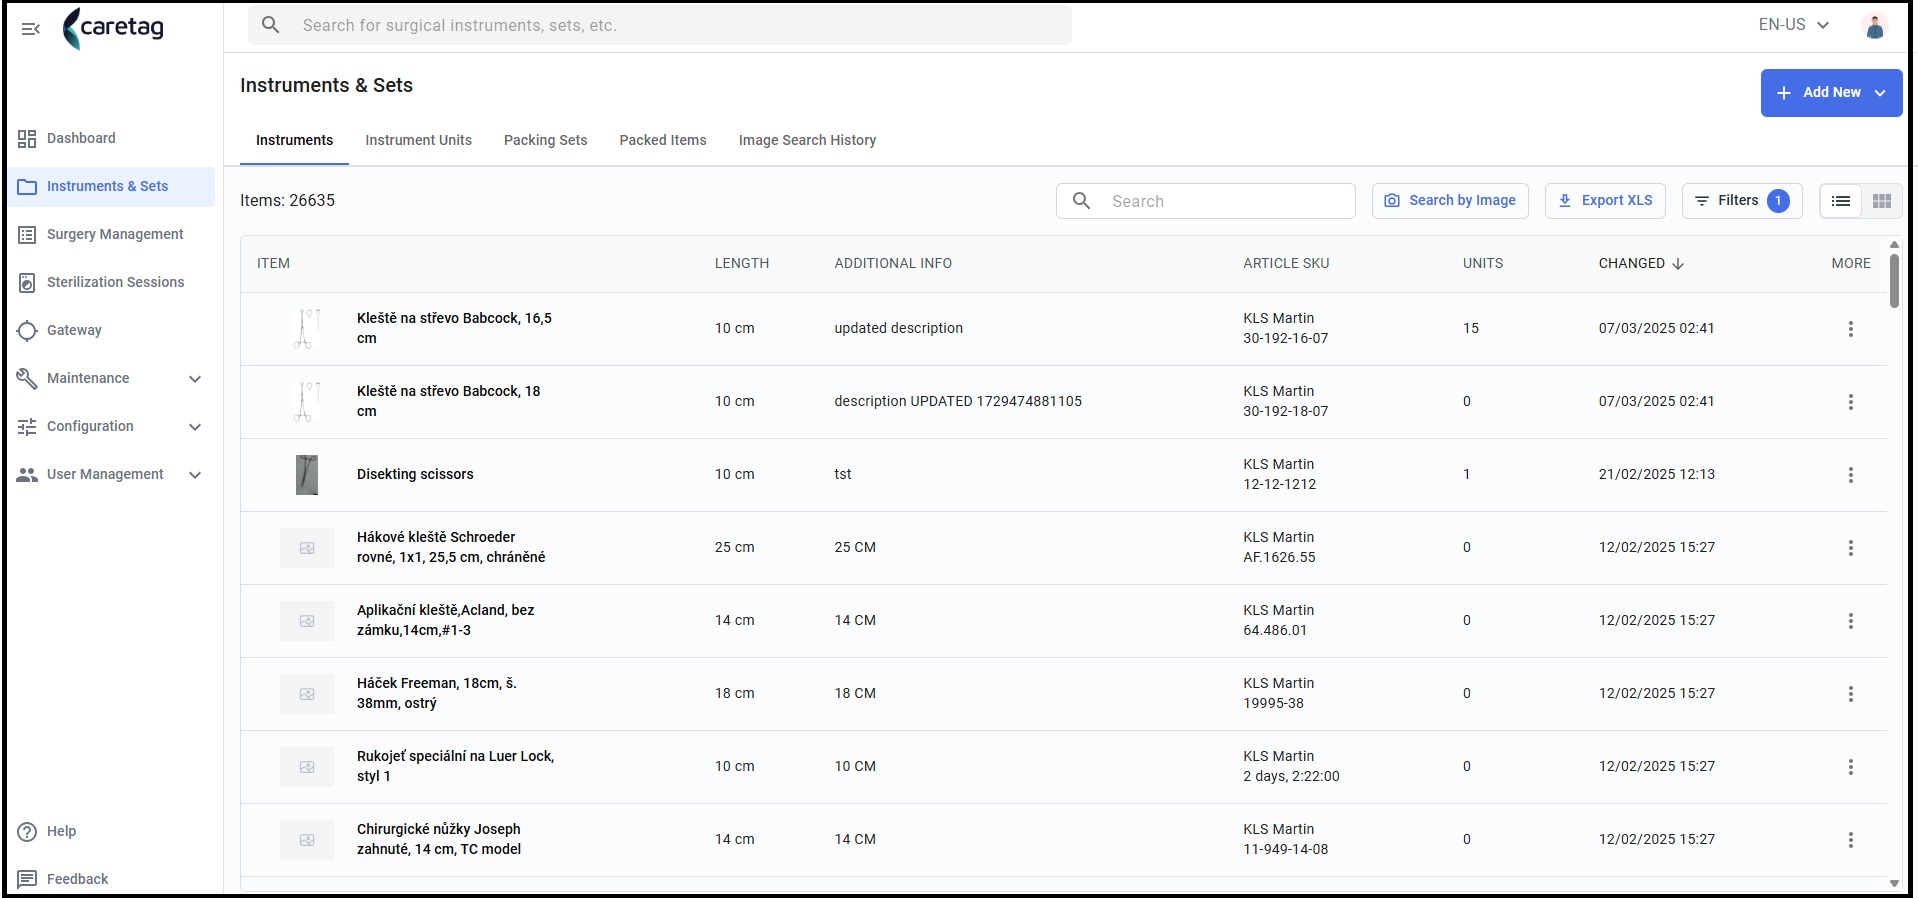
Task: Open more options for Disekting scissors row
Action: pyautogui.click(x=1850, y=475)
